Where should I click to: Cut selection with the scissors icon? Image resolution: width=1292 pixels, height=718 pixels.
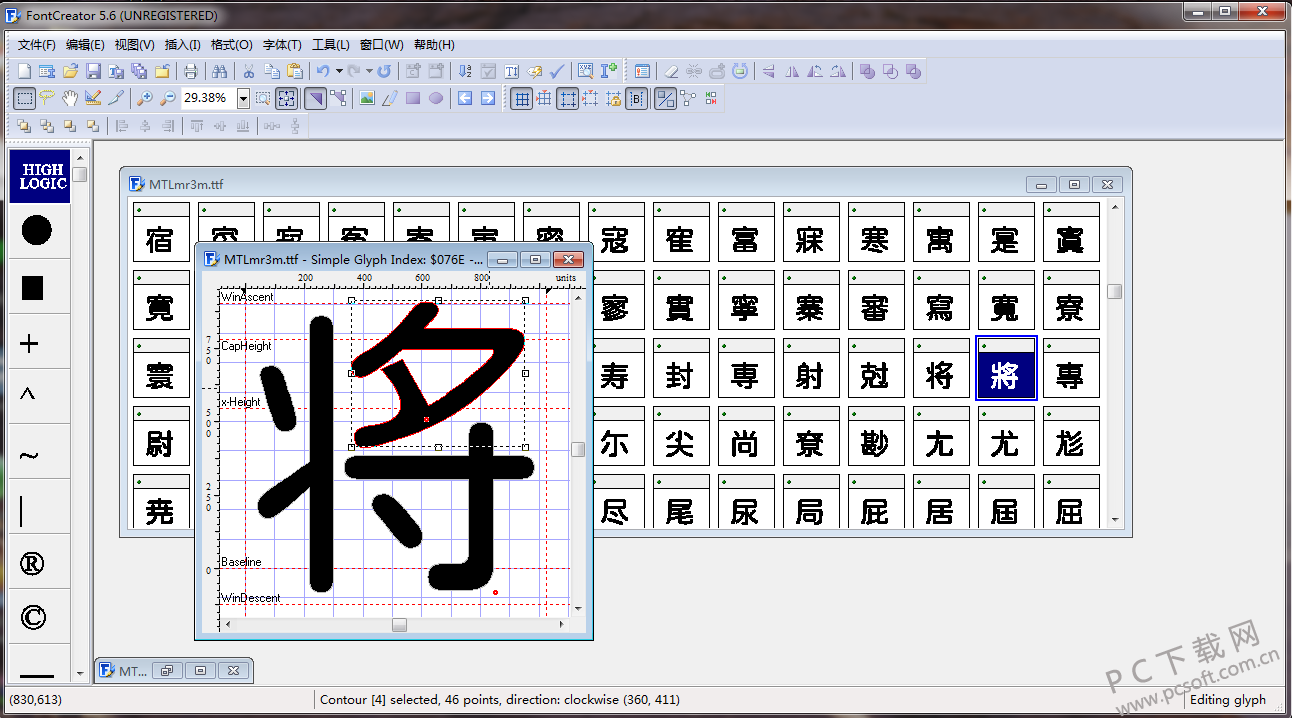(x=248, y=71)
